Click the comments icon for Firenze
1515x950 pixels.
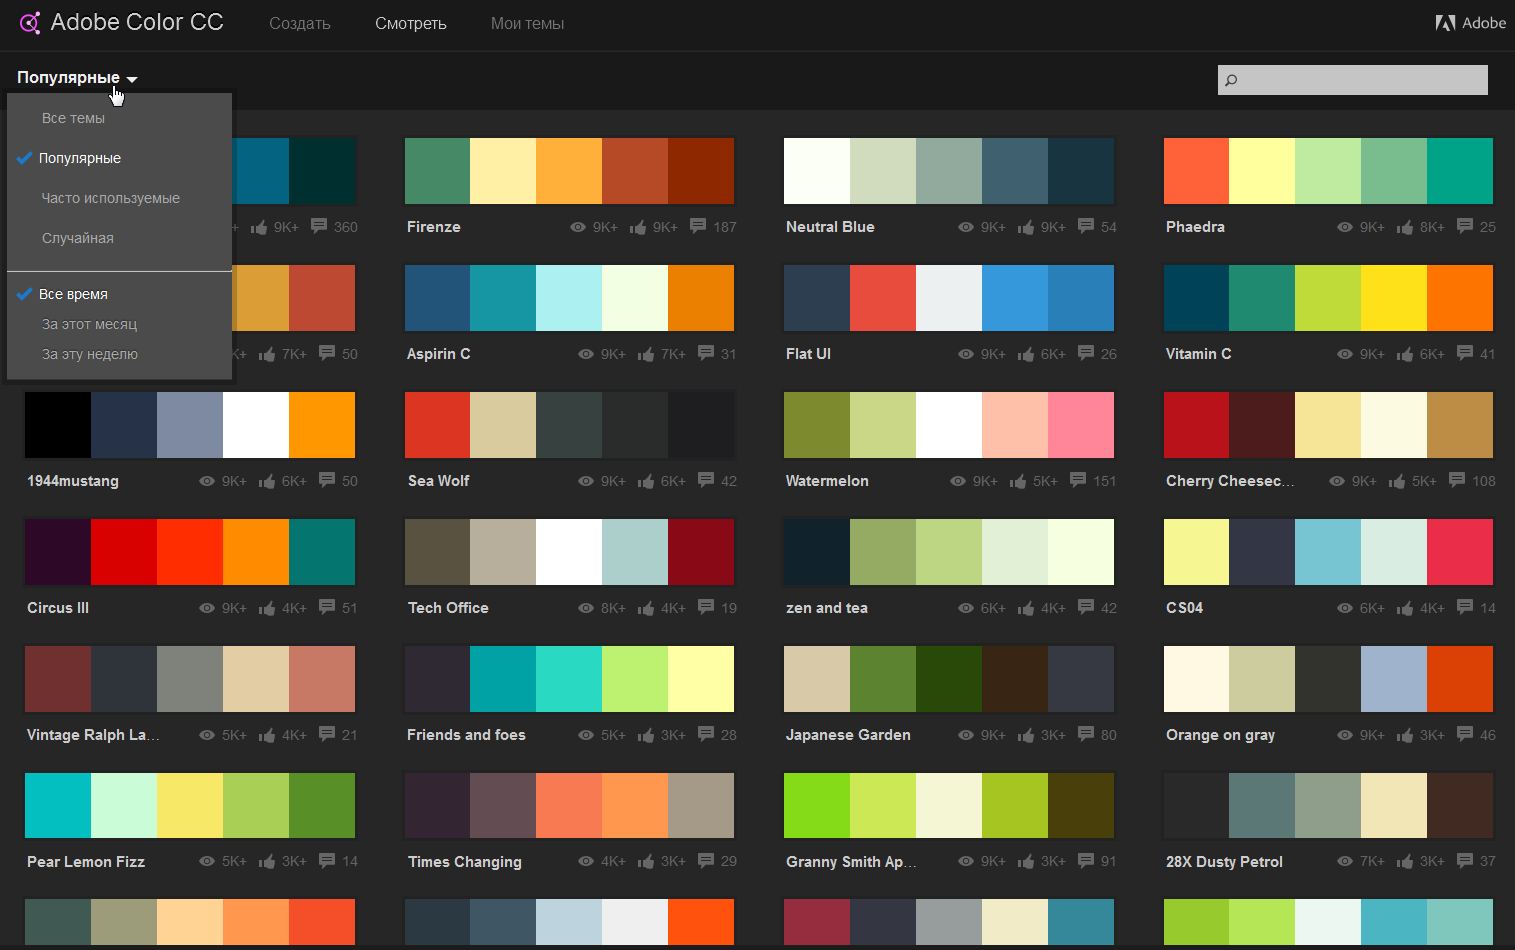point(698,226)
